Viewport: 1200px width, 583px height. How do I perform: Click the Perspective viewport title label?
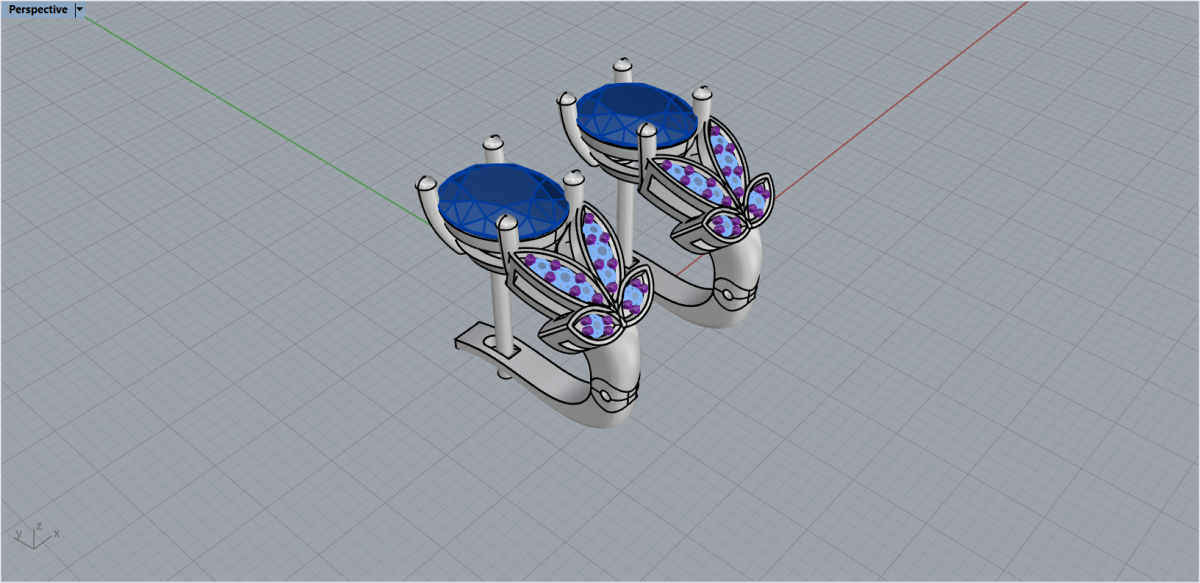coord(38,9)
